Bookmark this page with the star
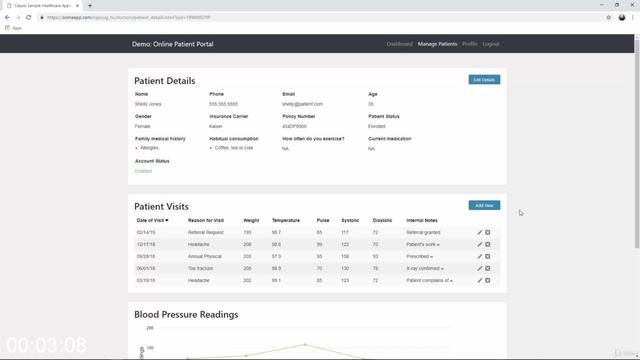The height and width of the screenshot is (360, 640). [x=609, y=18]
